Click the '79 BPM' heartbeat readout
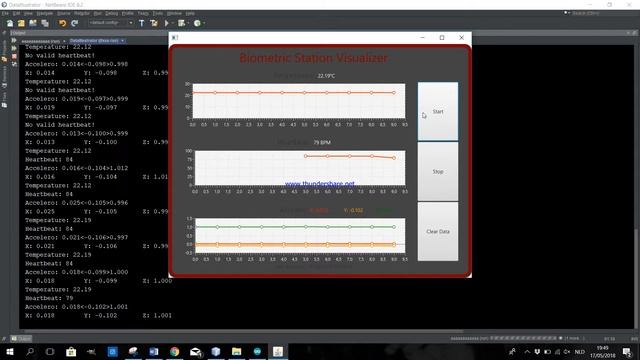640x360 pixels. point(322,142)
